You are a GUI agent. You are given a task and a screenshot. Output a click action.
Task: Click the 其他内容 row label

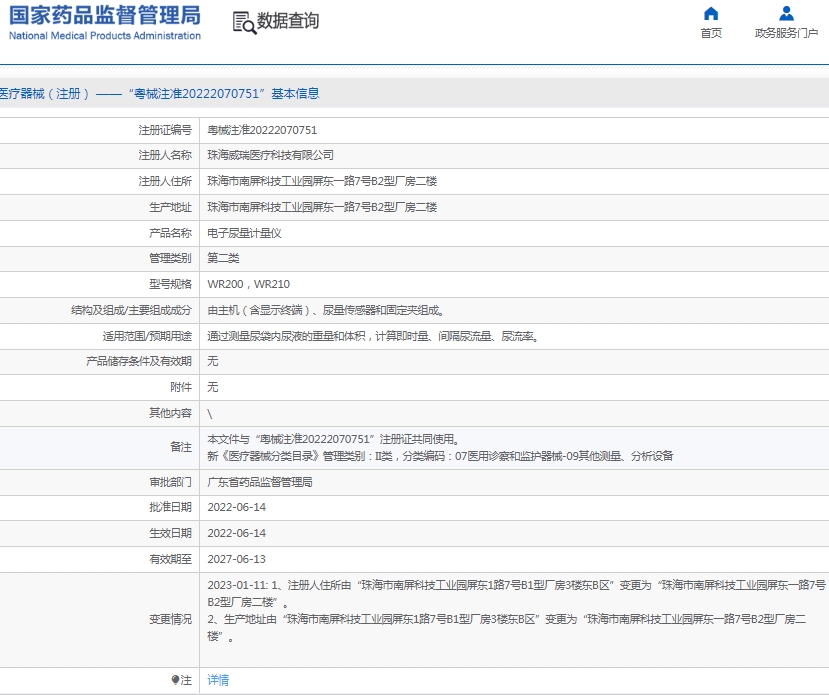tap(170, 413)
